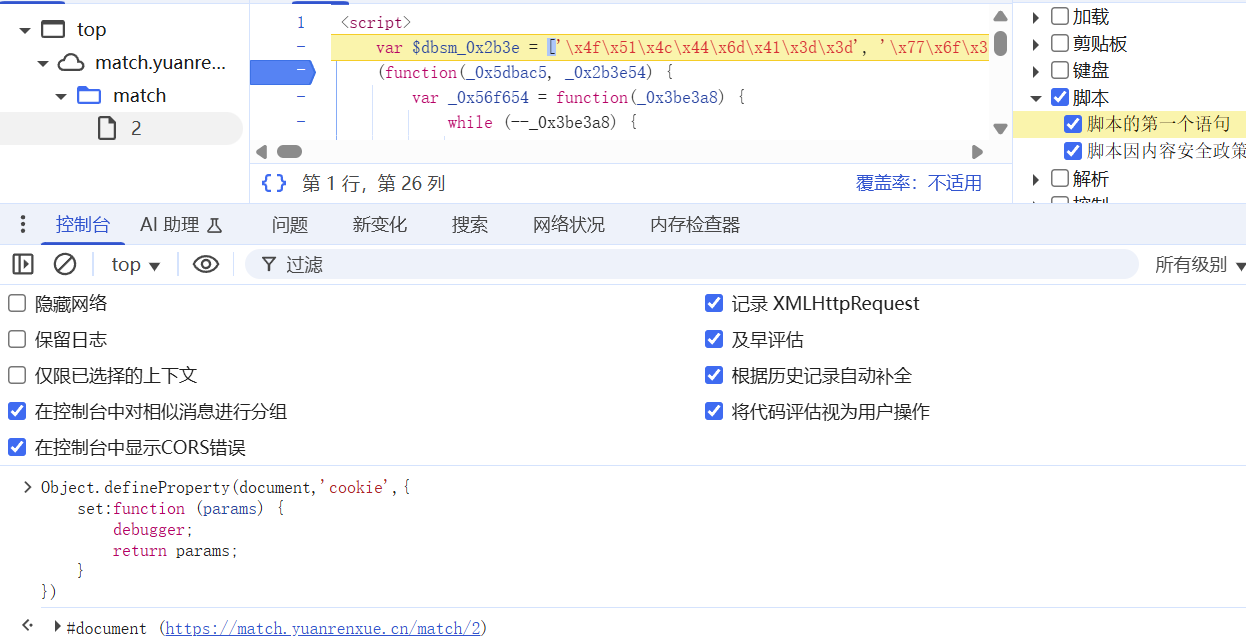
Task: Click the debugger keyword in console input
Action: pos(149,530)
